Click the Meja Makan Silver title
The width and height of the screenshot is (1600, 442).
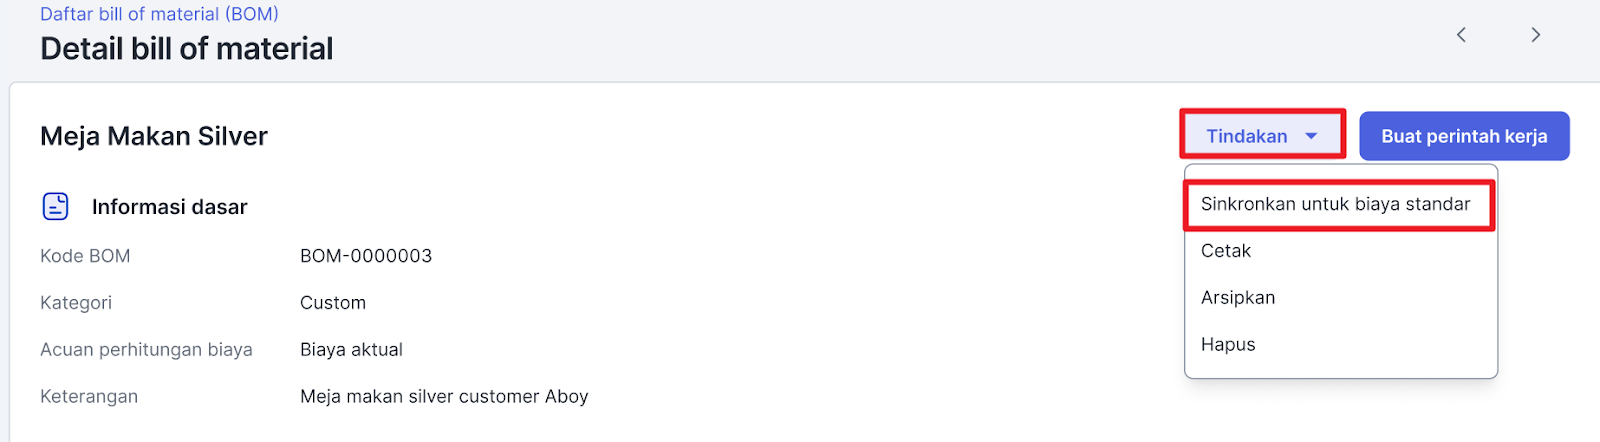pos(154,136)
